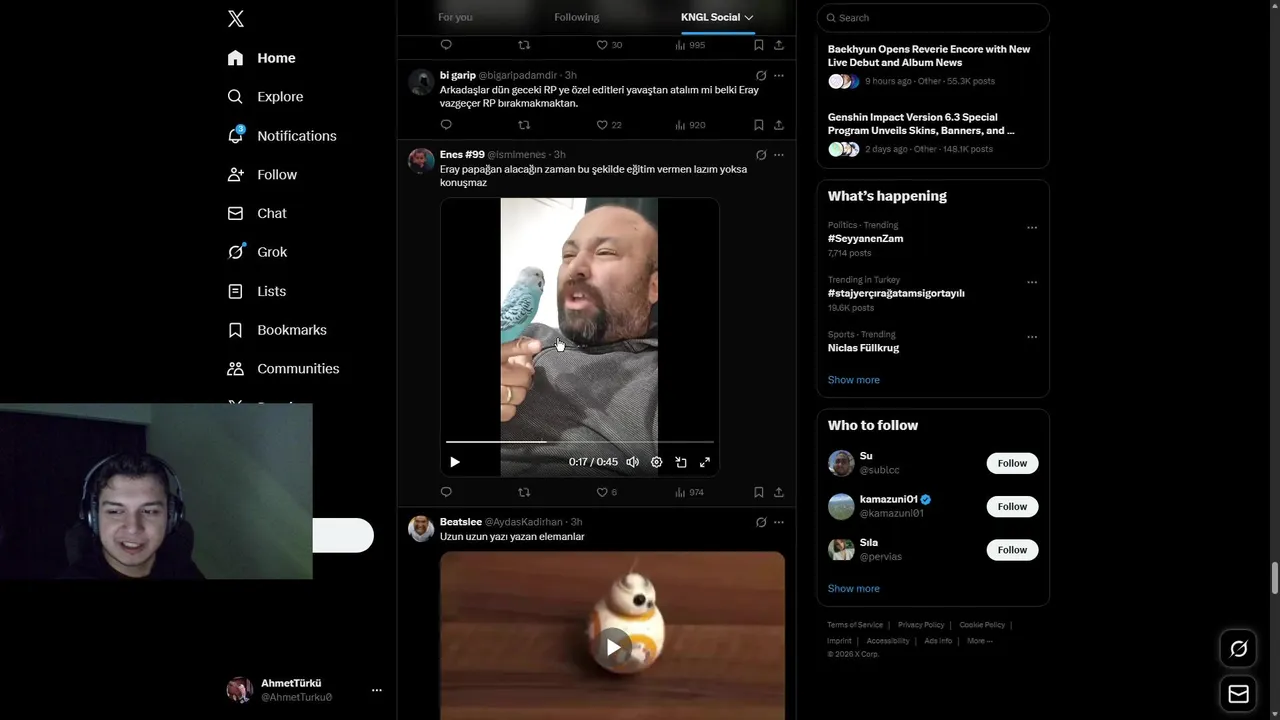The width and height of the screenshot is (1280, 720).
Task: Open account menu next to AhmetTürkü
Action: pos(377,690)
